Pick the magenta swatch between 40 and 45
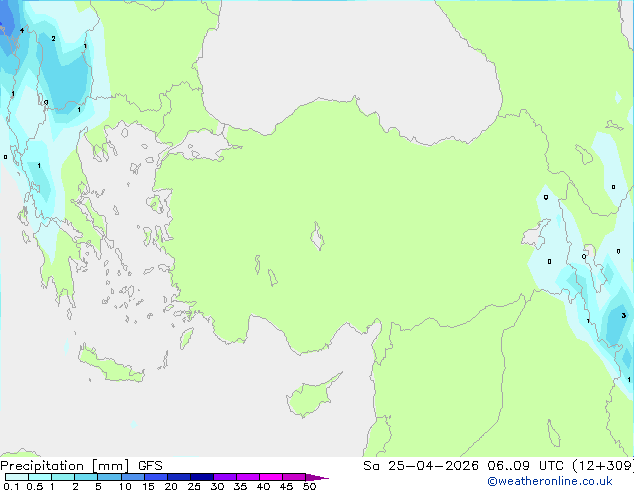 pos(271,477)
